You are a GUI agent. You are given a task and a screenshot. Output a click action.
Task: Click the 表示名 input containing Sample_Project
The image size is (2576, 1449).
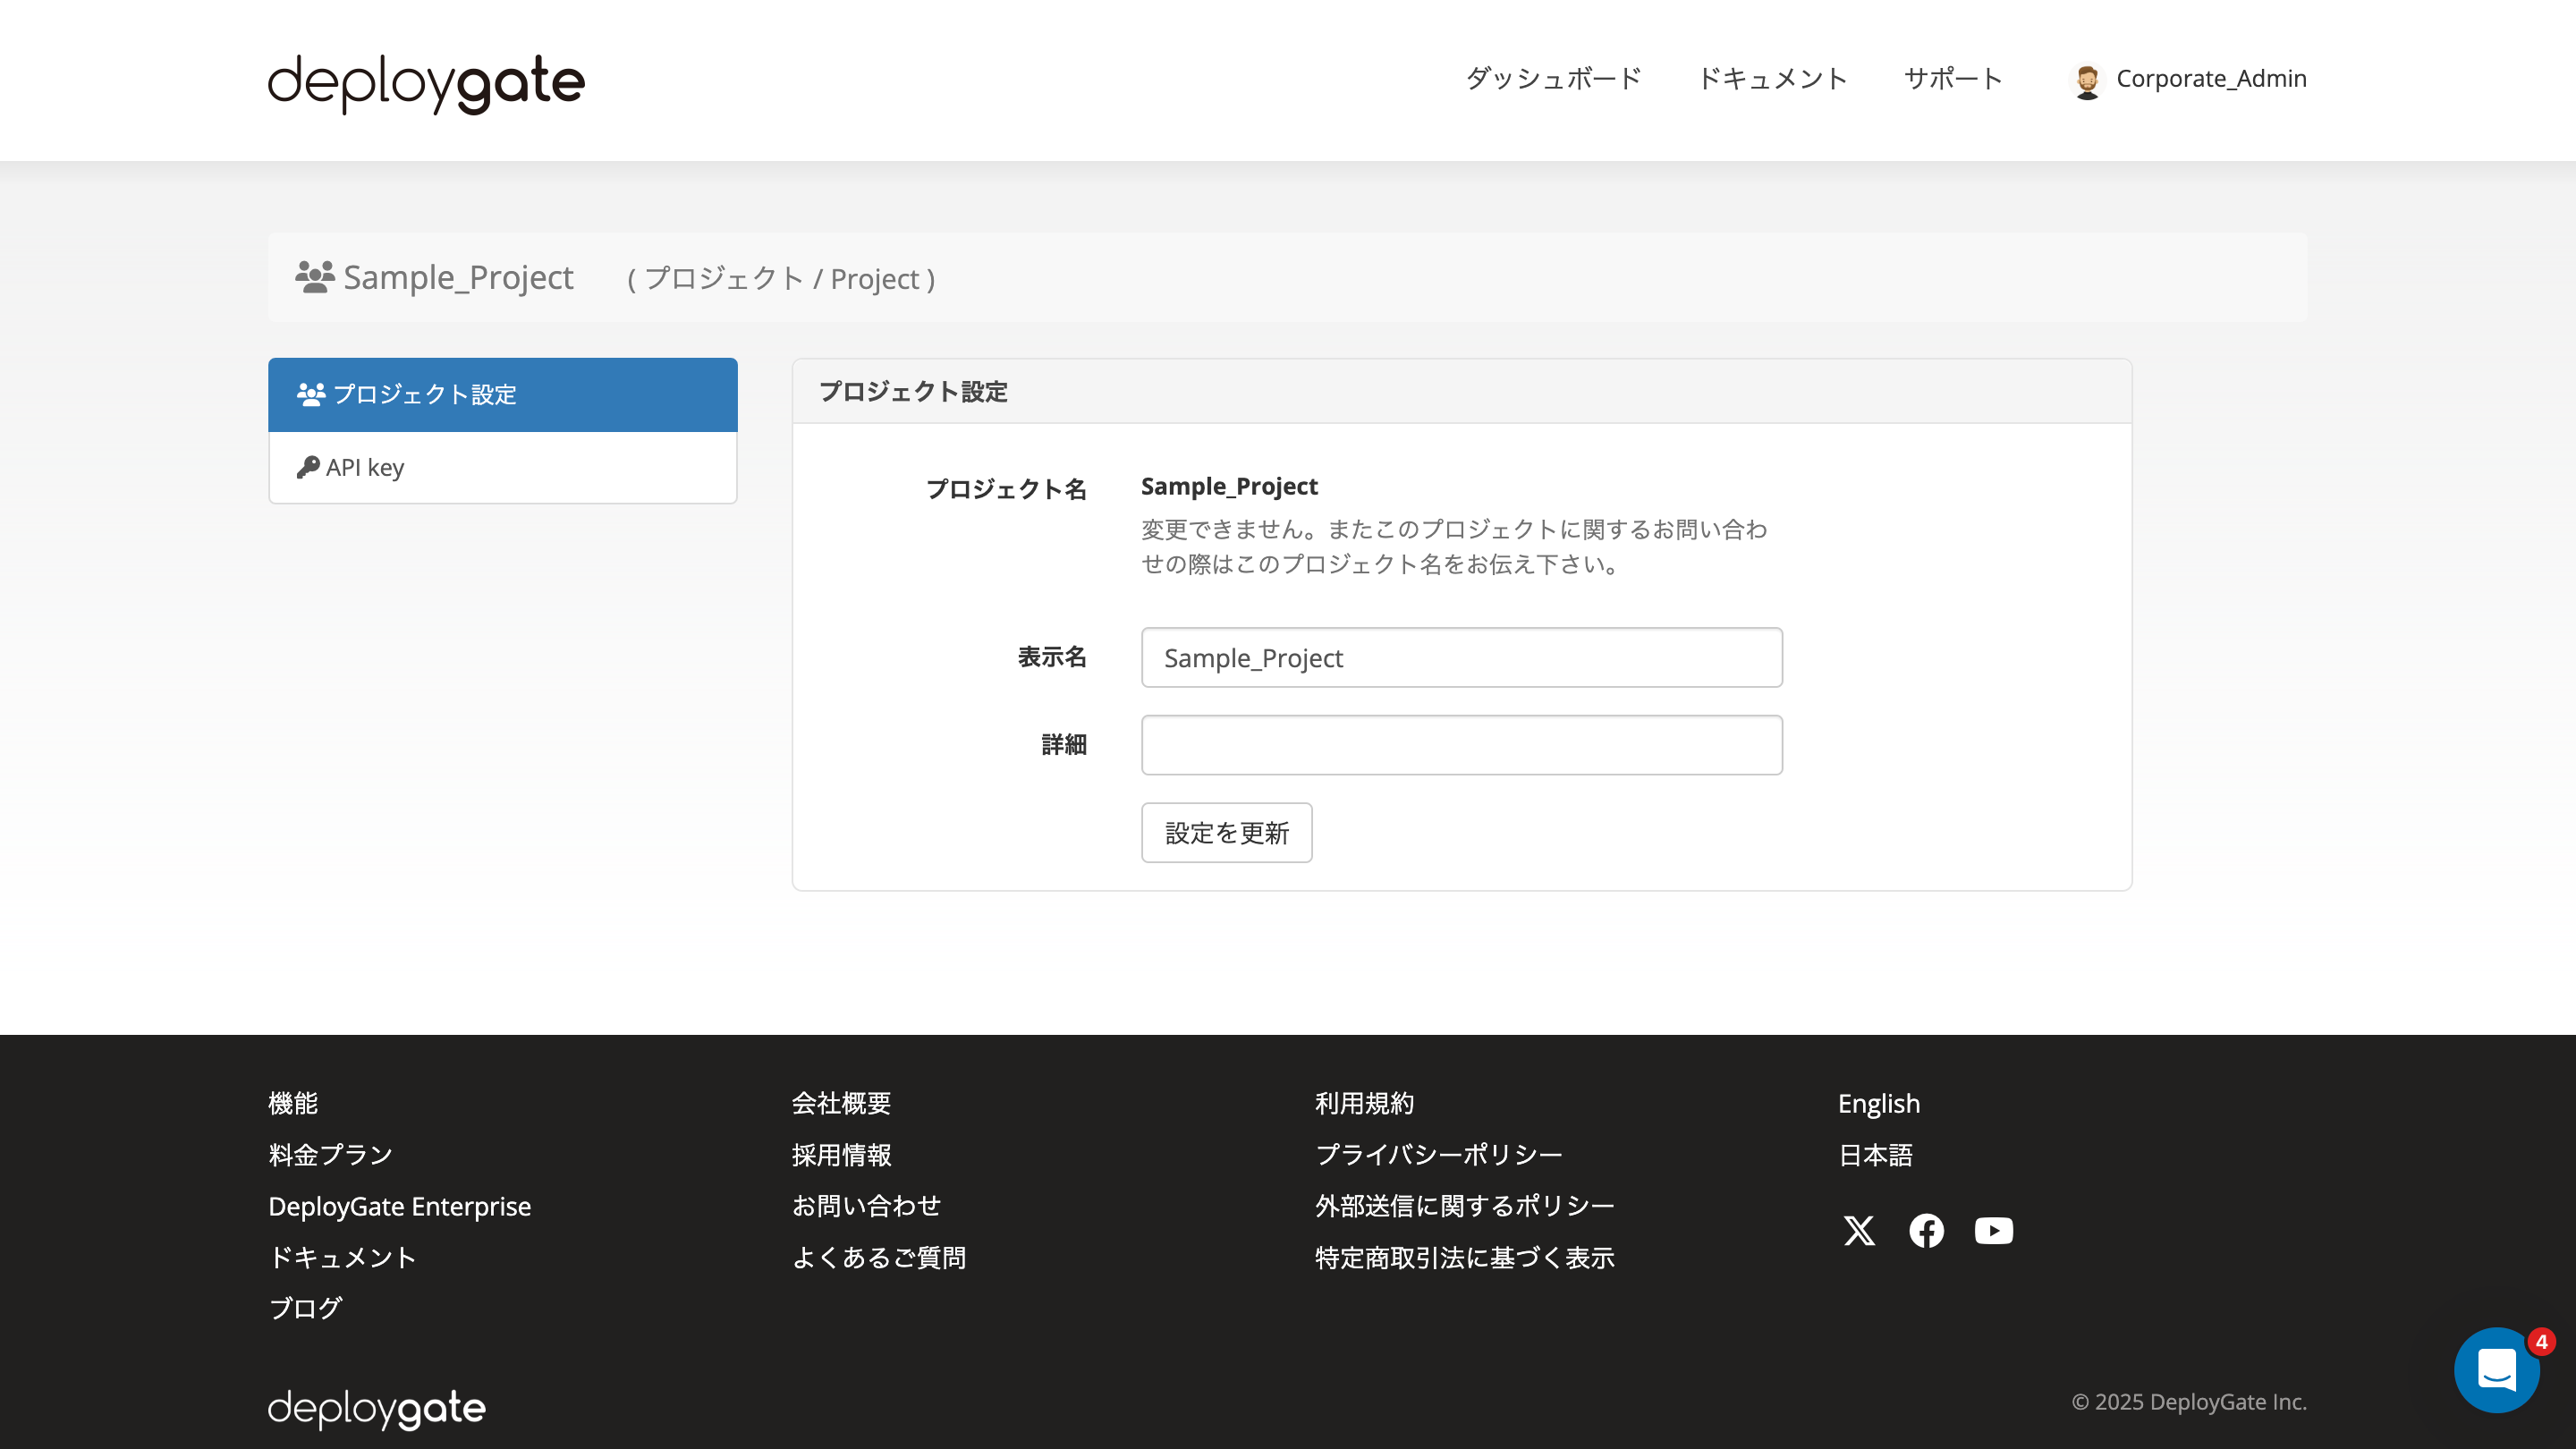click(1461, 658)
